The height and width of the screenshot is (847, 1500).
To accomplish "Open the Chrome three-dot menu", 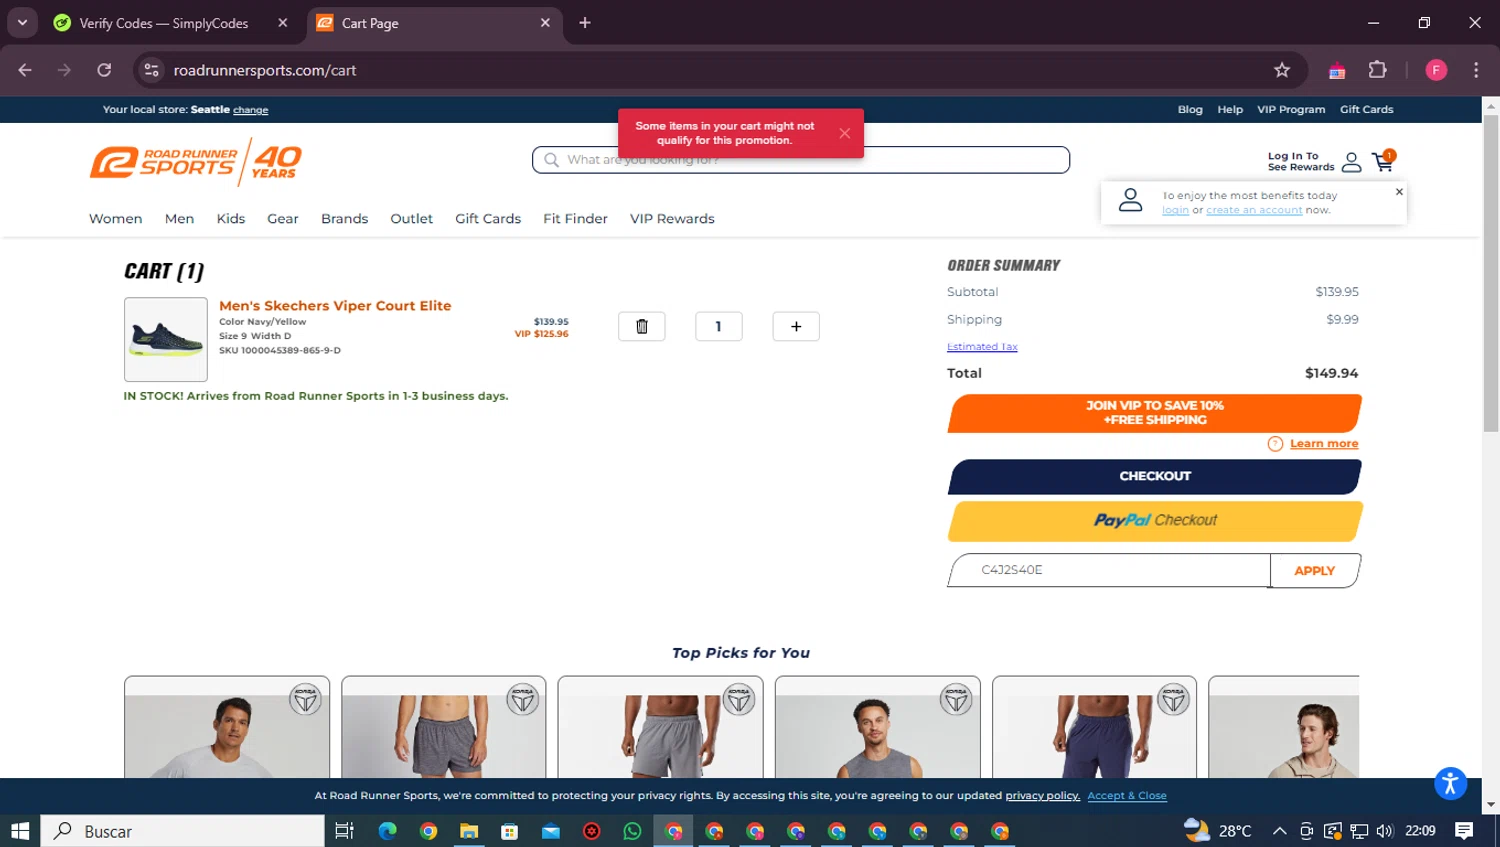I will click(x=1476, y=70).
